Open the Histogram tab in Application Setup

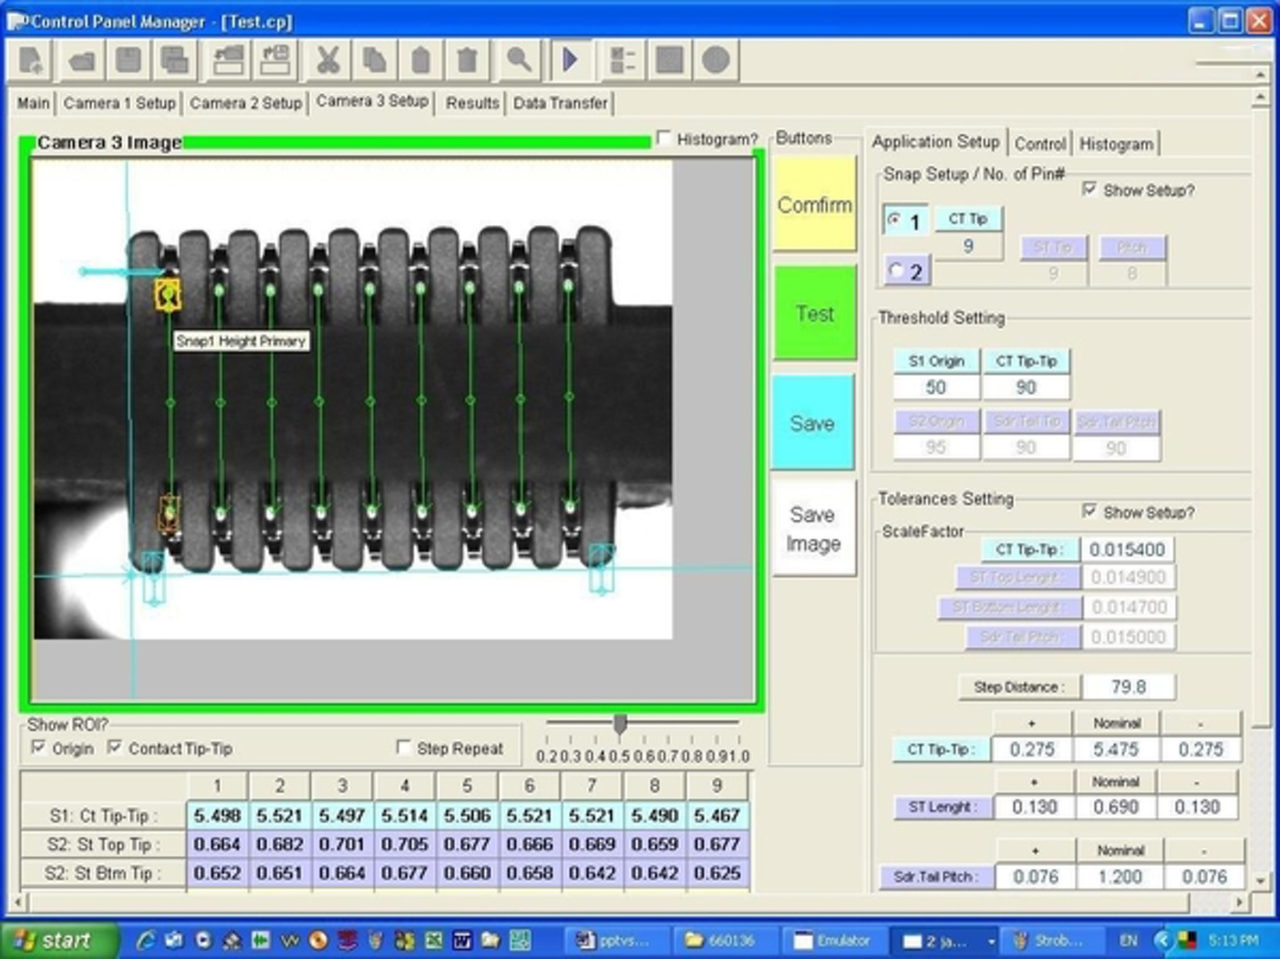coord(1116,143)
